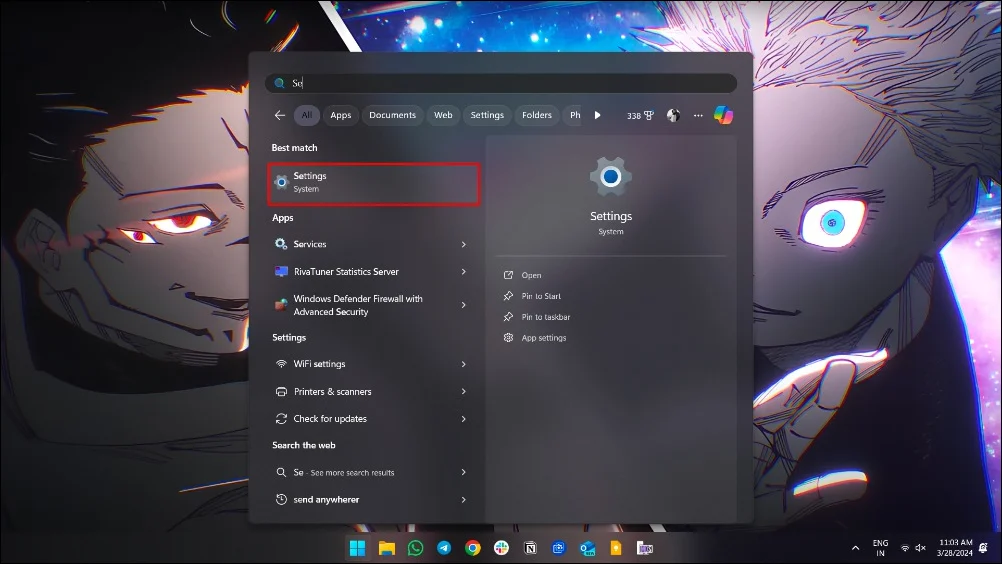Expand the See more search results chevron
This screenshot has width=1002, height=564.
pos(464,472)
